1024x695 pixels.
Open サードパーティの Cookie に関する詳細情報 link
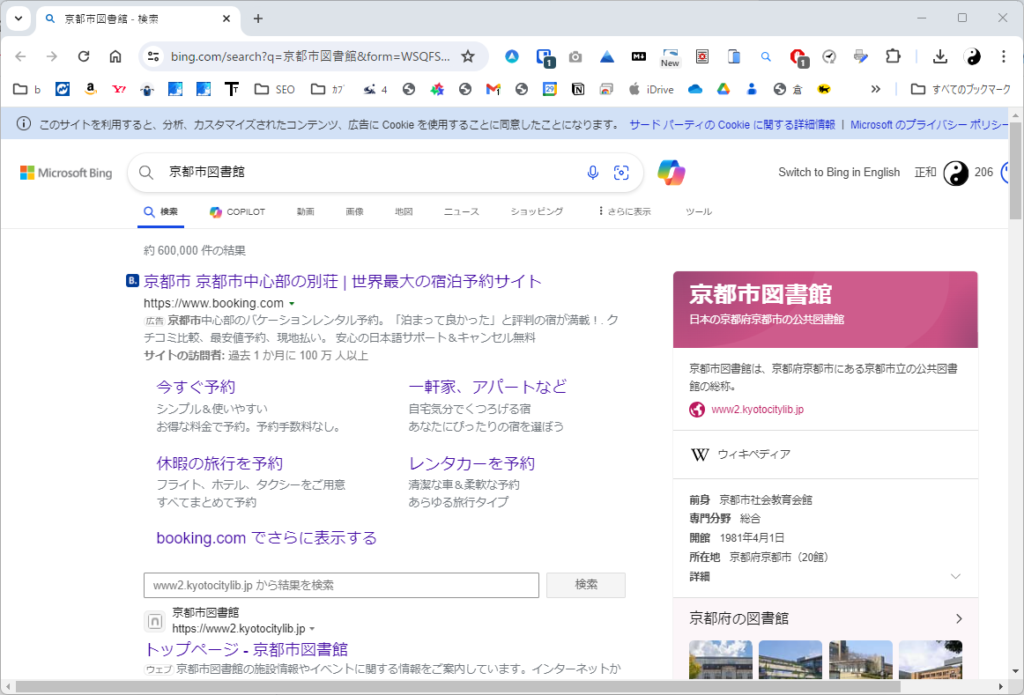click(x=732, y=124)
